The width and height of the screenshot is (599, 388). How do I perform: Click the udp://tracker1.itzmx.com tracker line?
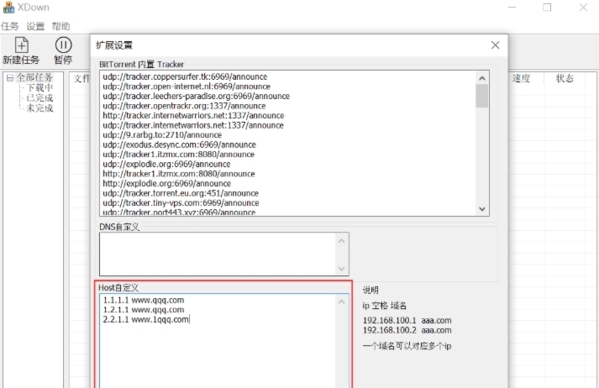pyautogui.click(x=178, y=154)
